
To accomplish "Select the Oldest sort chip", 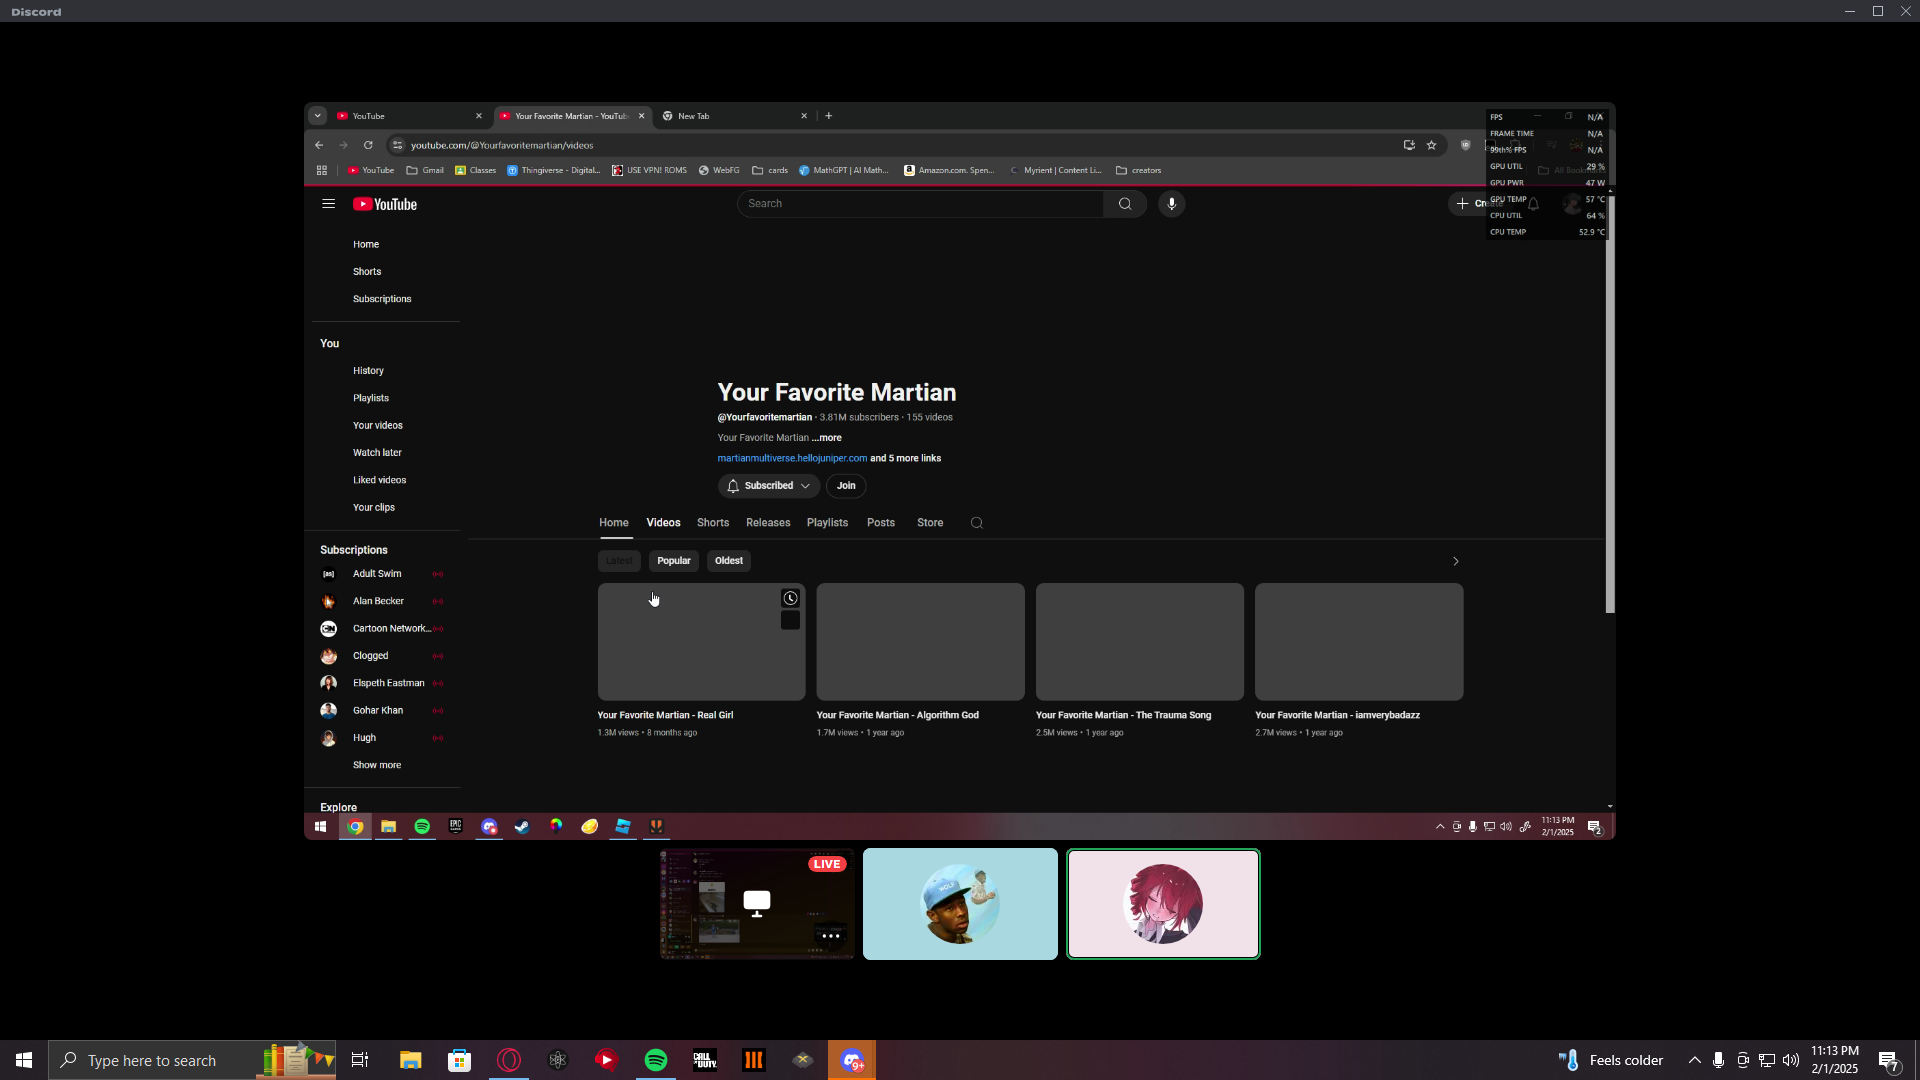I will click(x=728, y=561).
